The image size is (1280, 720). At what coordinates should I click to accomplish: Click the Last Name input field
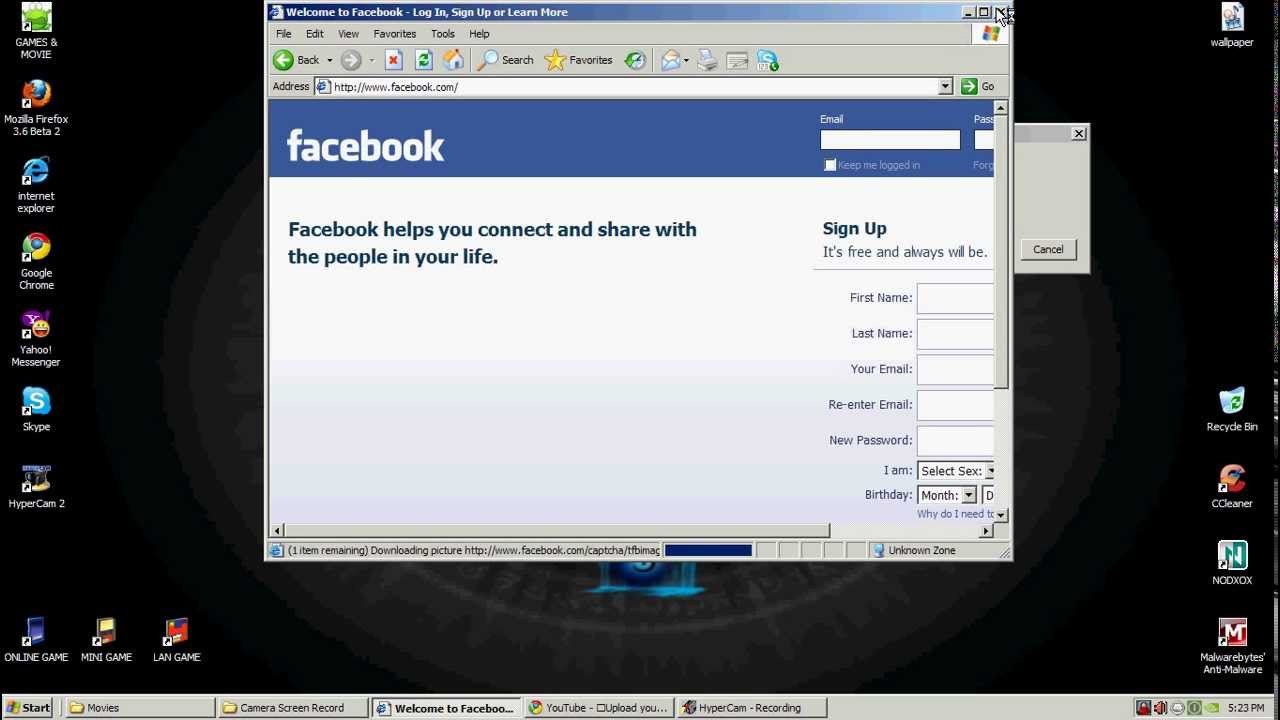956,334
